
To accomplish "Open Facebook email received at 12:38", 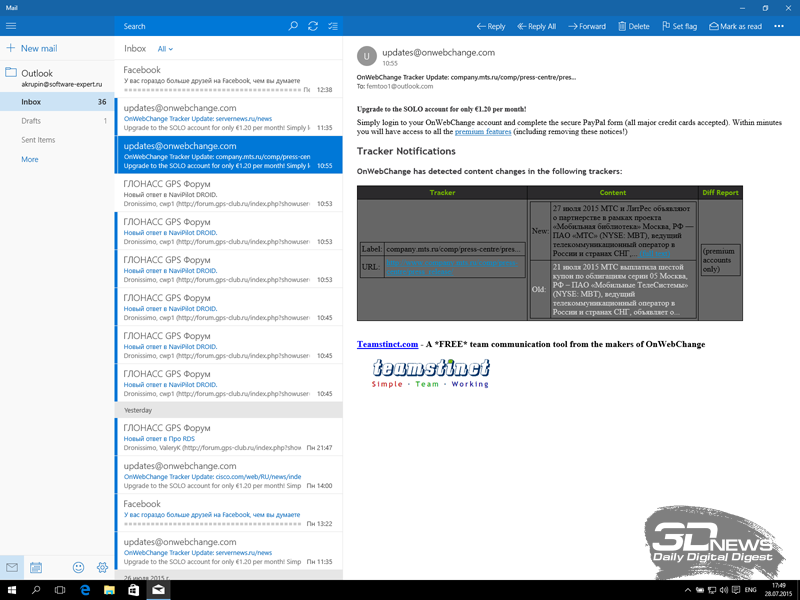I will [229, 79].
